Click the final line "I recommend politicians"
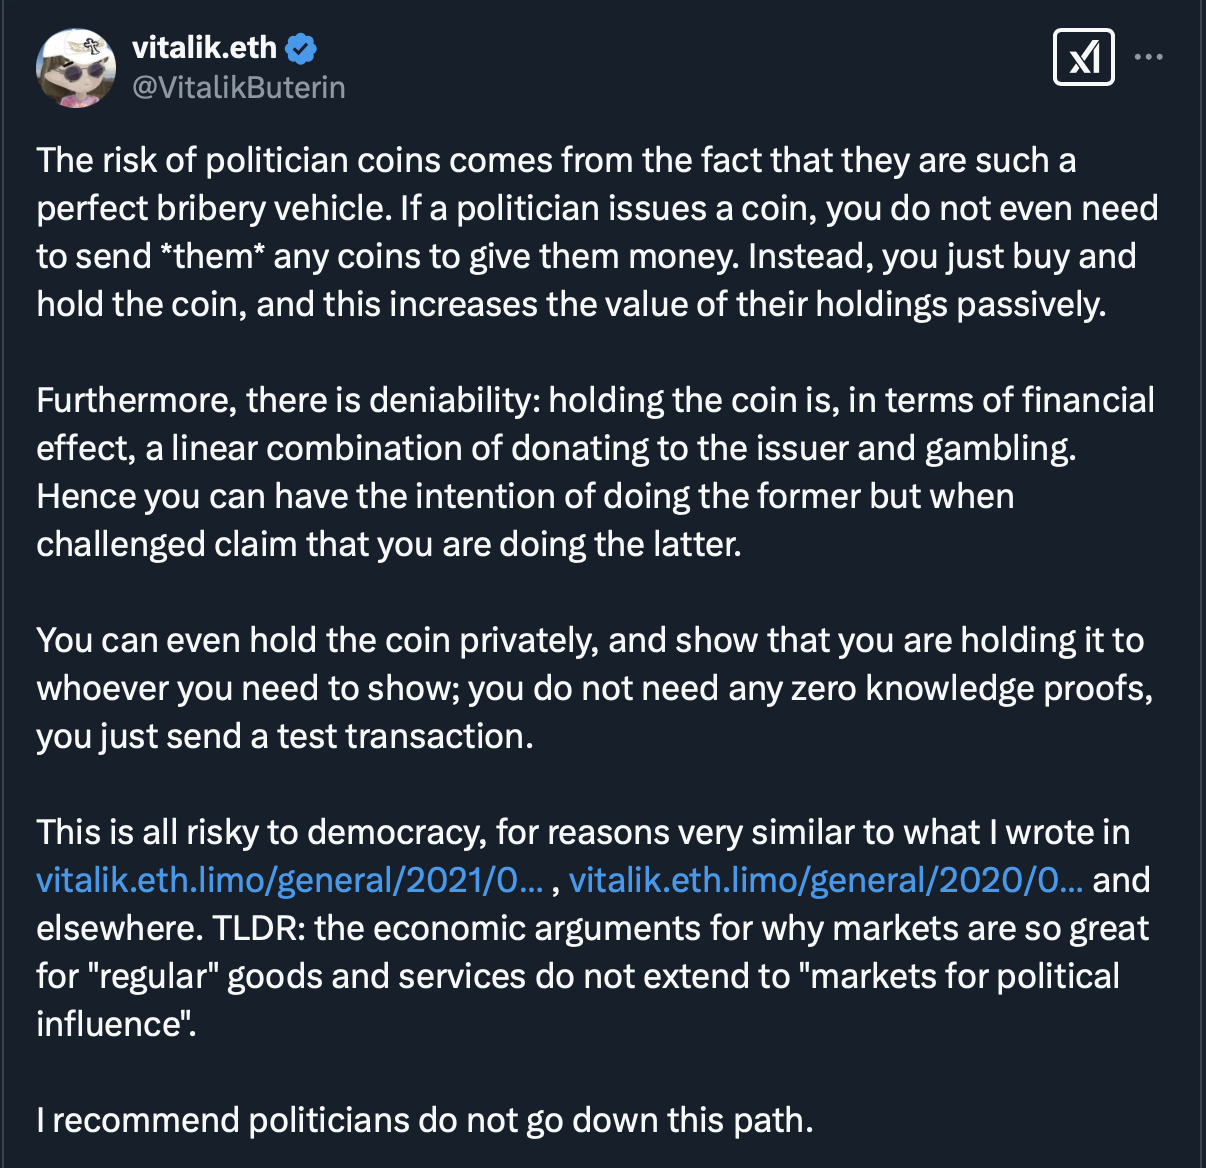 pos(425,1120)
